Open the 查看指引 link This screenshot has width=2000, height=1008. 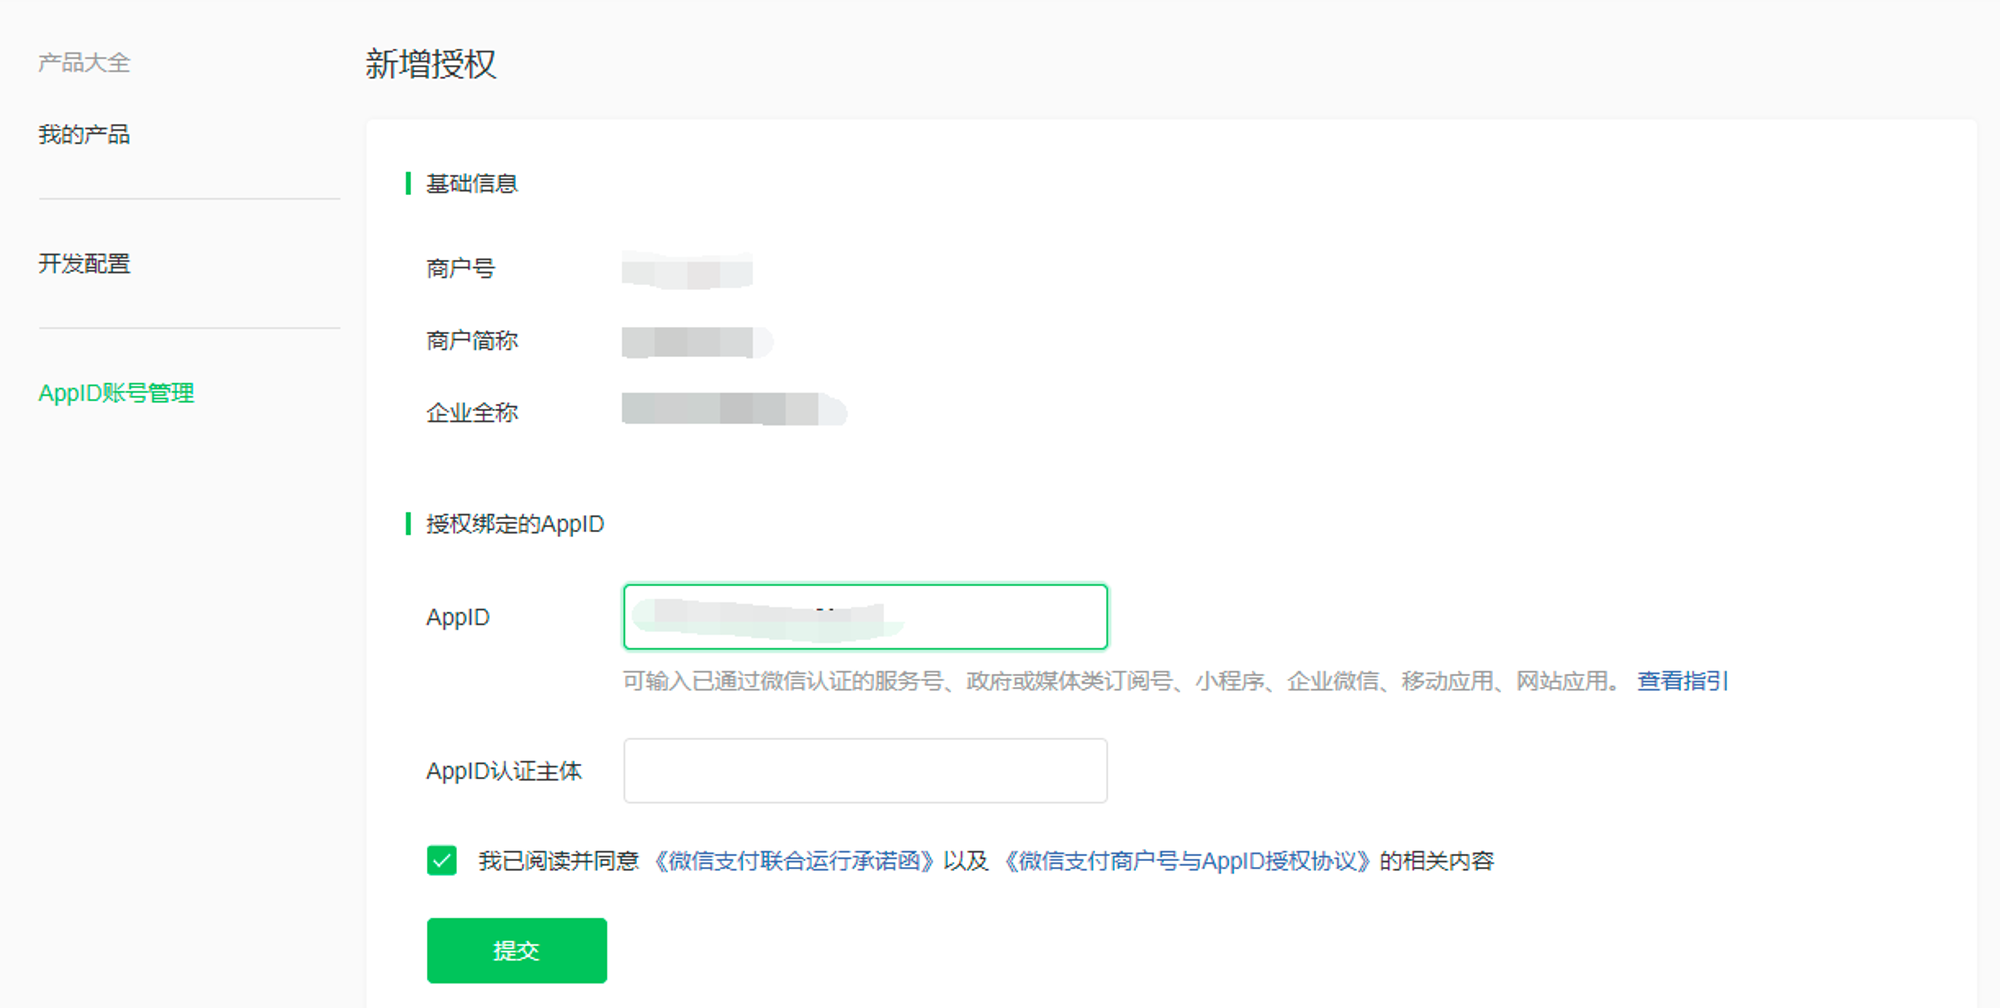point(1683,681)
